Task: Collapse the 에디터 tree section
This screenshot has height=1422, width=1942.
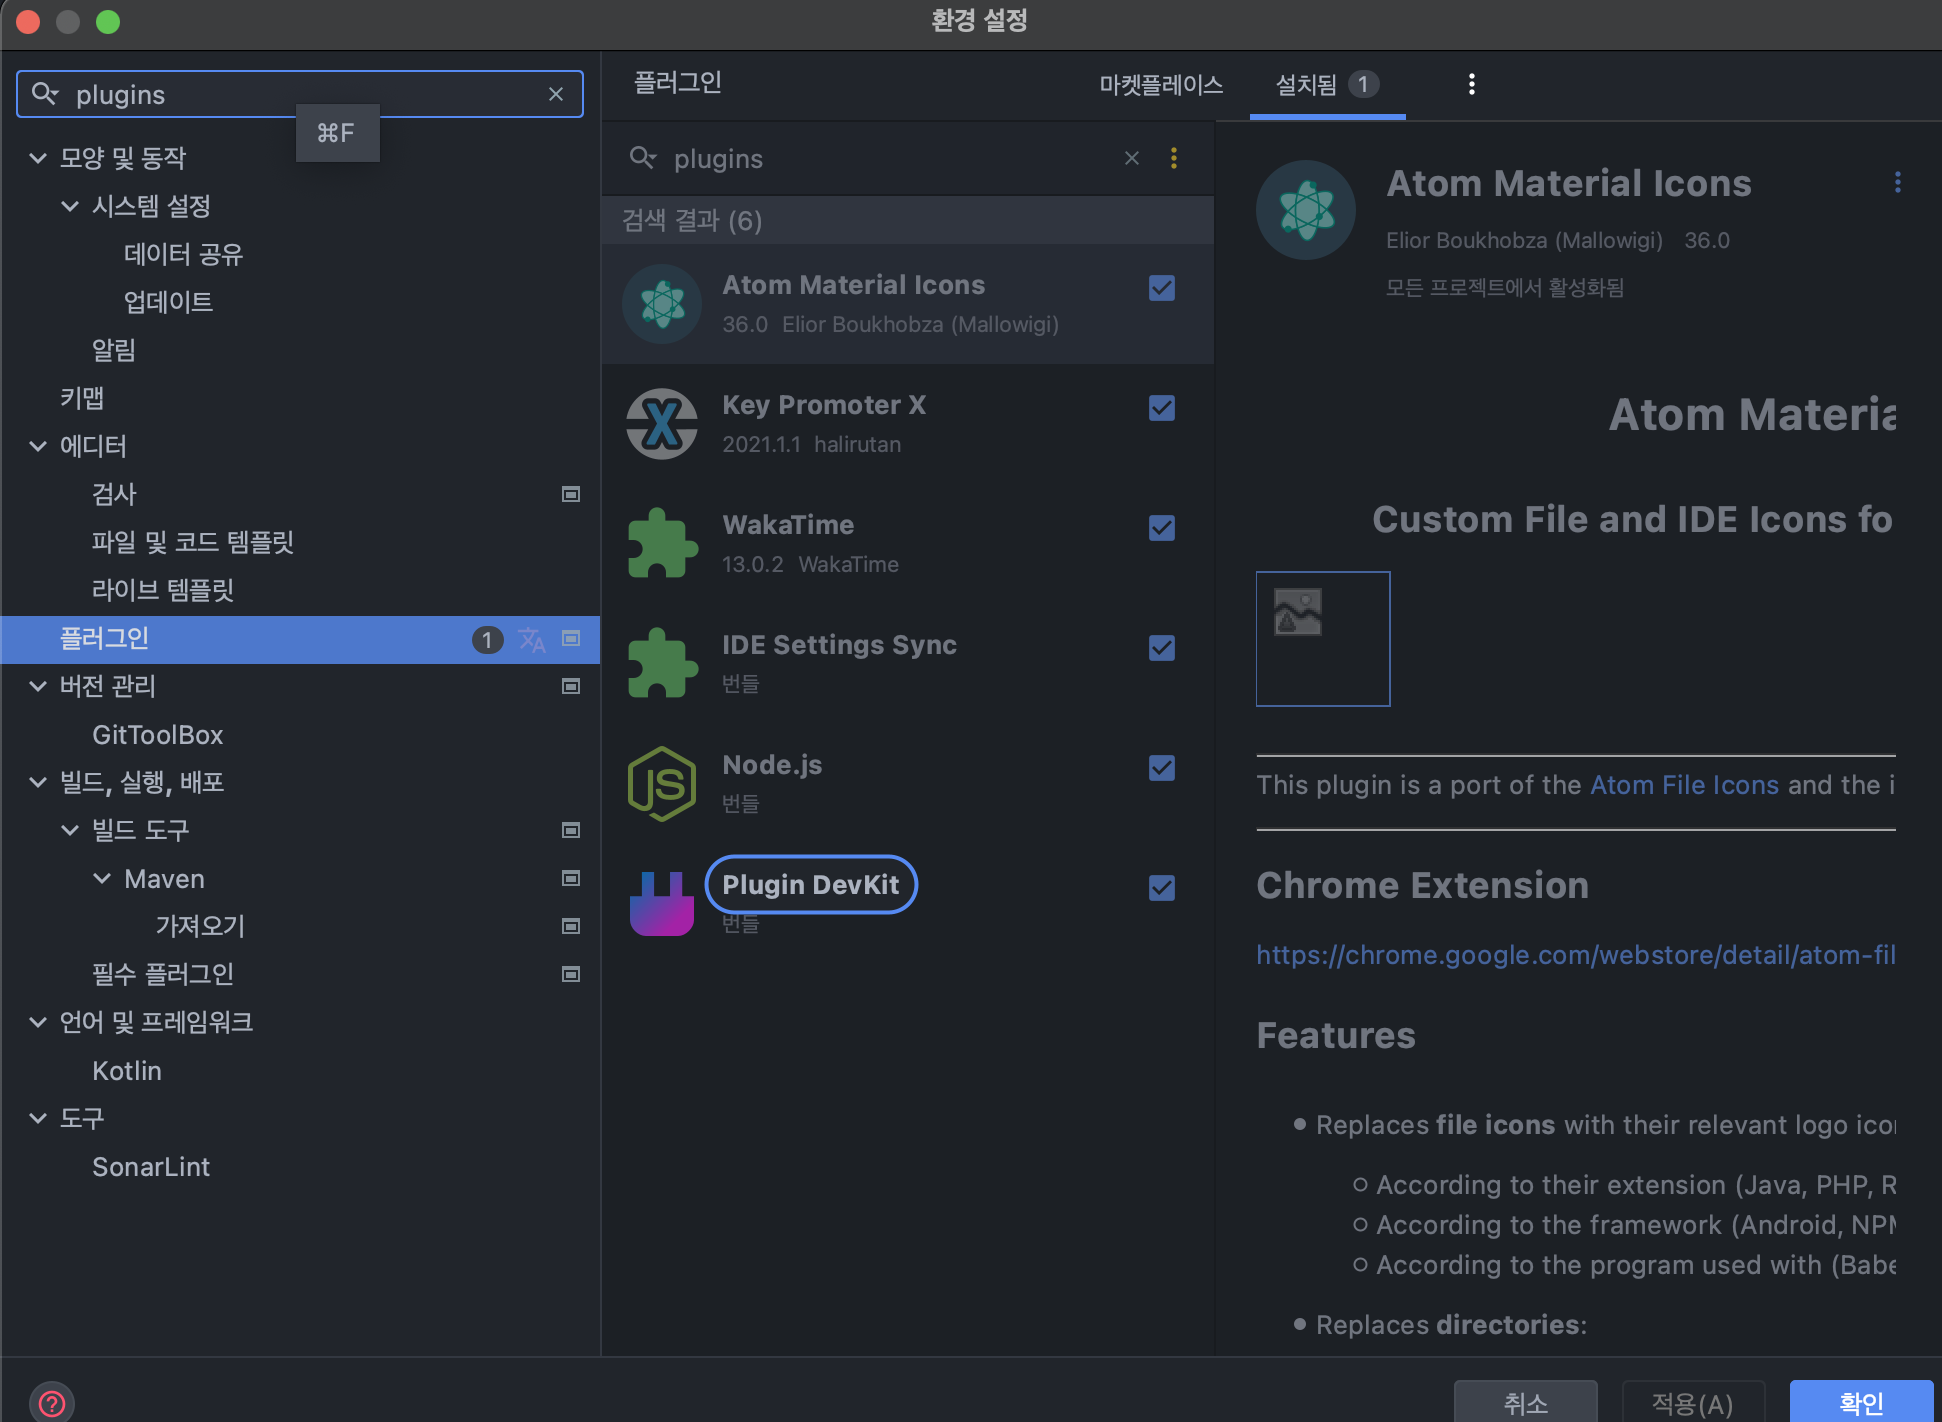Action: (x=38, y=446)
